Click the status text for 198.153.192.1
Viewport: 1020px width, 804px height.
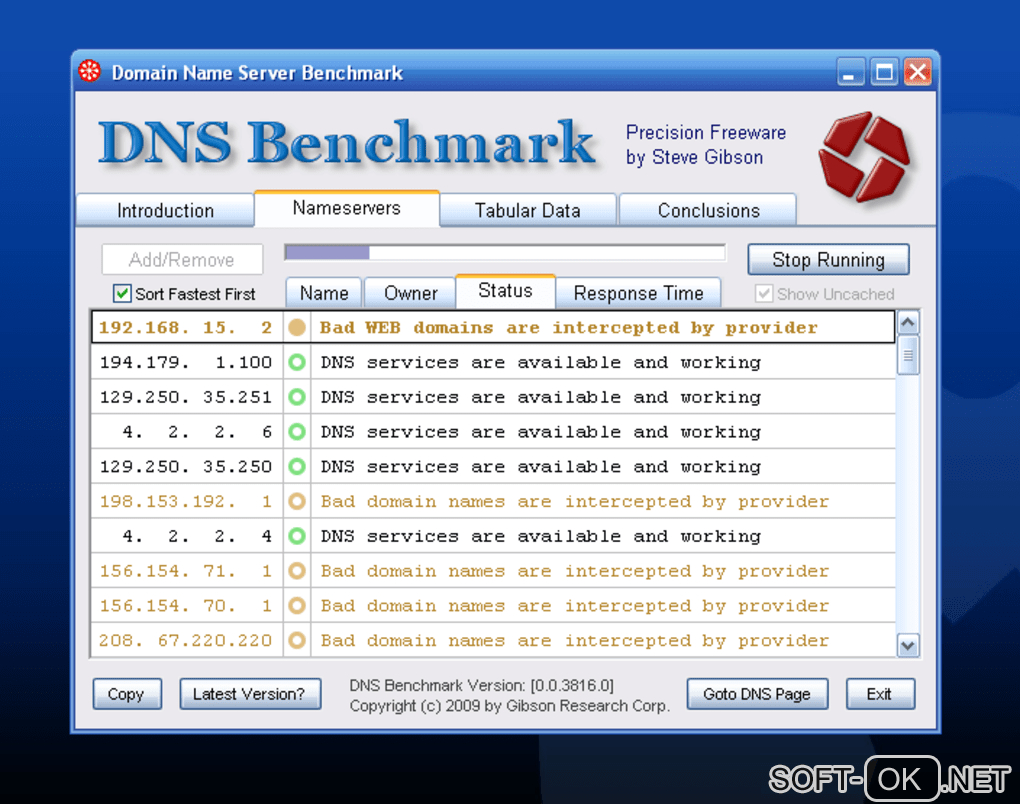[x=574, y=502]
